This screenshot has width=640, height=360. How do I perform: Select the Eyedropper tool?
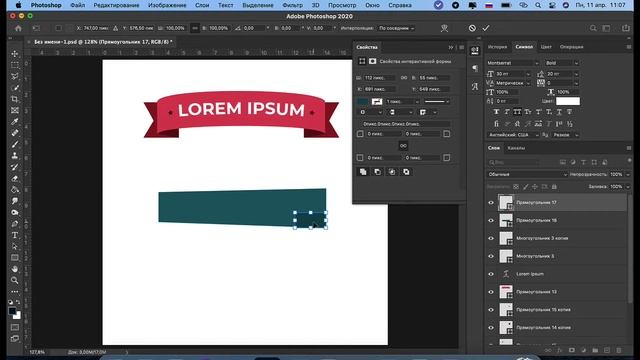coord(15,122)
